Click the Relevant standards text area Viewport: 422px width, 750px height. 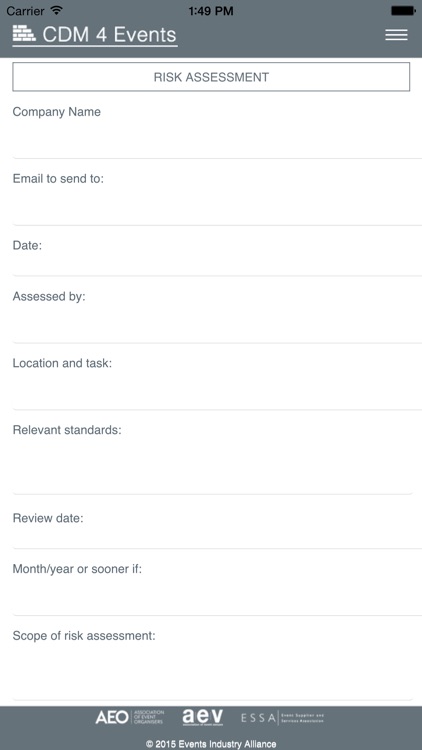click(x=212, y=468)
